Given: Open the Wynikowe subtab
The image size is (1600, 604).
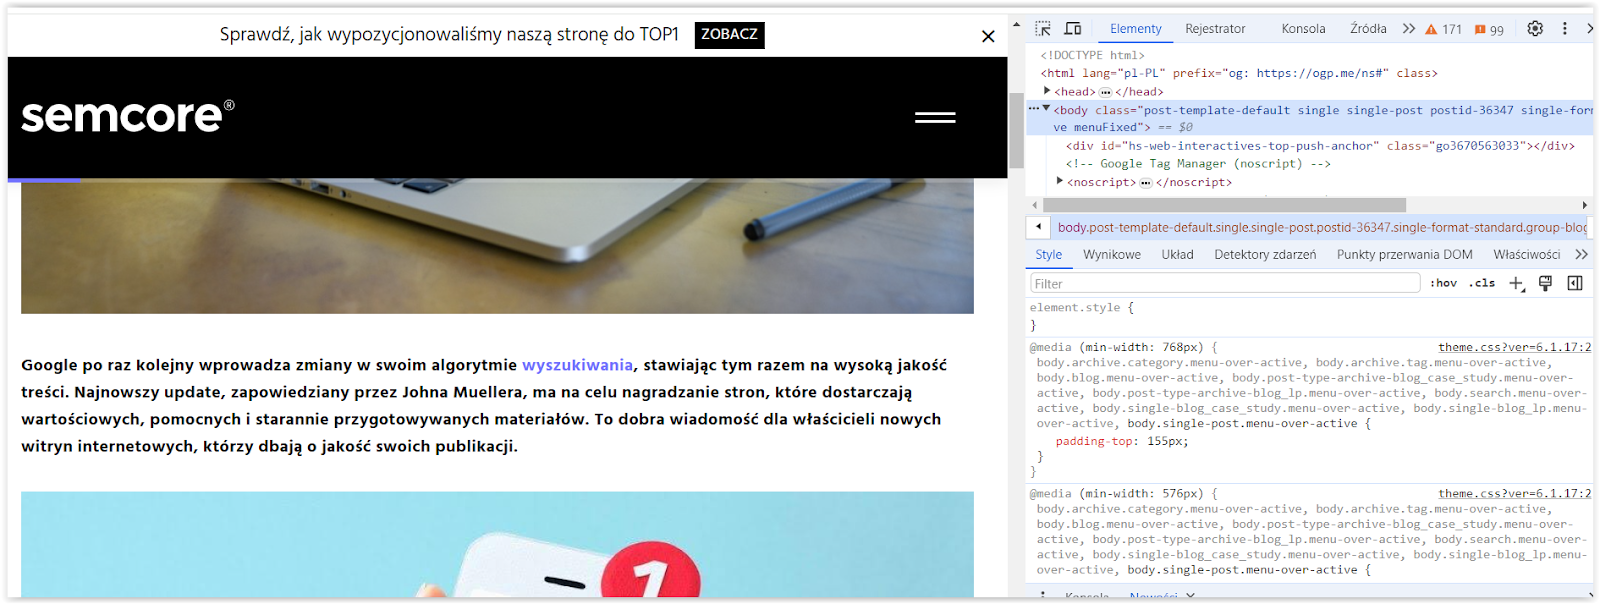Looking at the screenshot, I should (x=1111, y=255).
